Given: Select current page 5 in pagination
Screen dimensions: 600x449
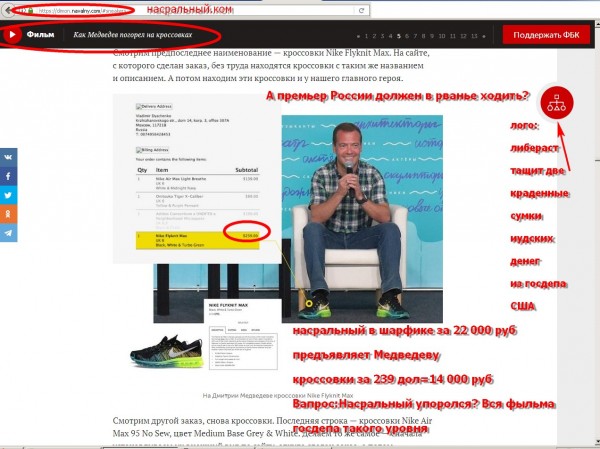Looking at the screenshot, I should click(399, 36).
